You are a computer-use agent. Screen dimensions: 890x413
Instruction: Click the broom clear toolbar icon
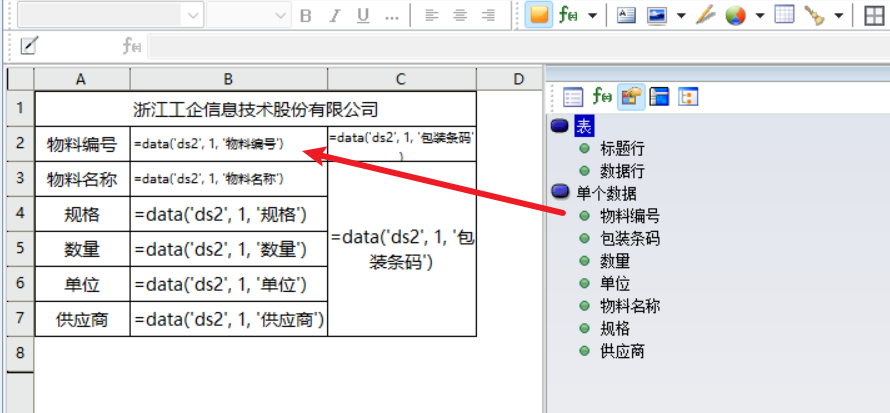click(x=814, y=15)
